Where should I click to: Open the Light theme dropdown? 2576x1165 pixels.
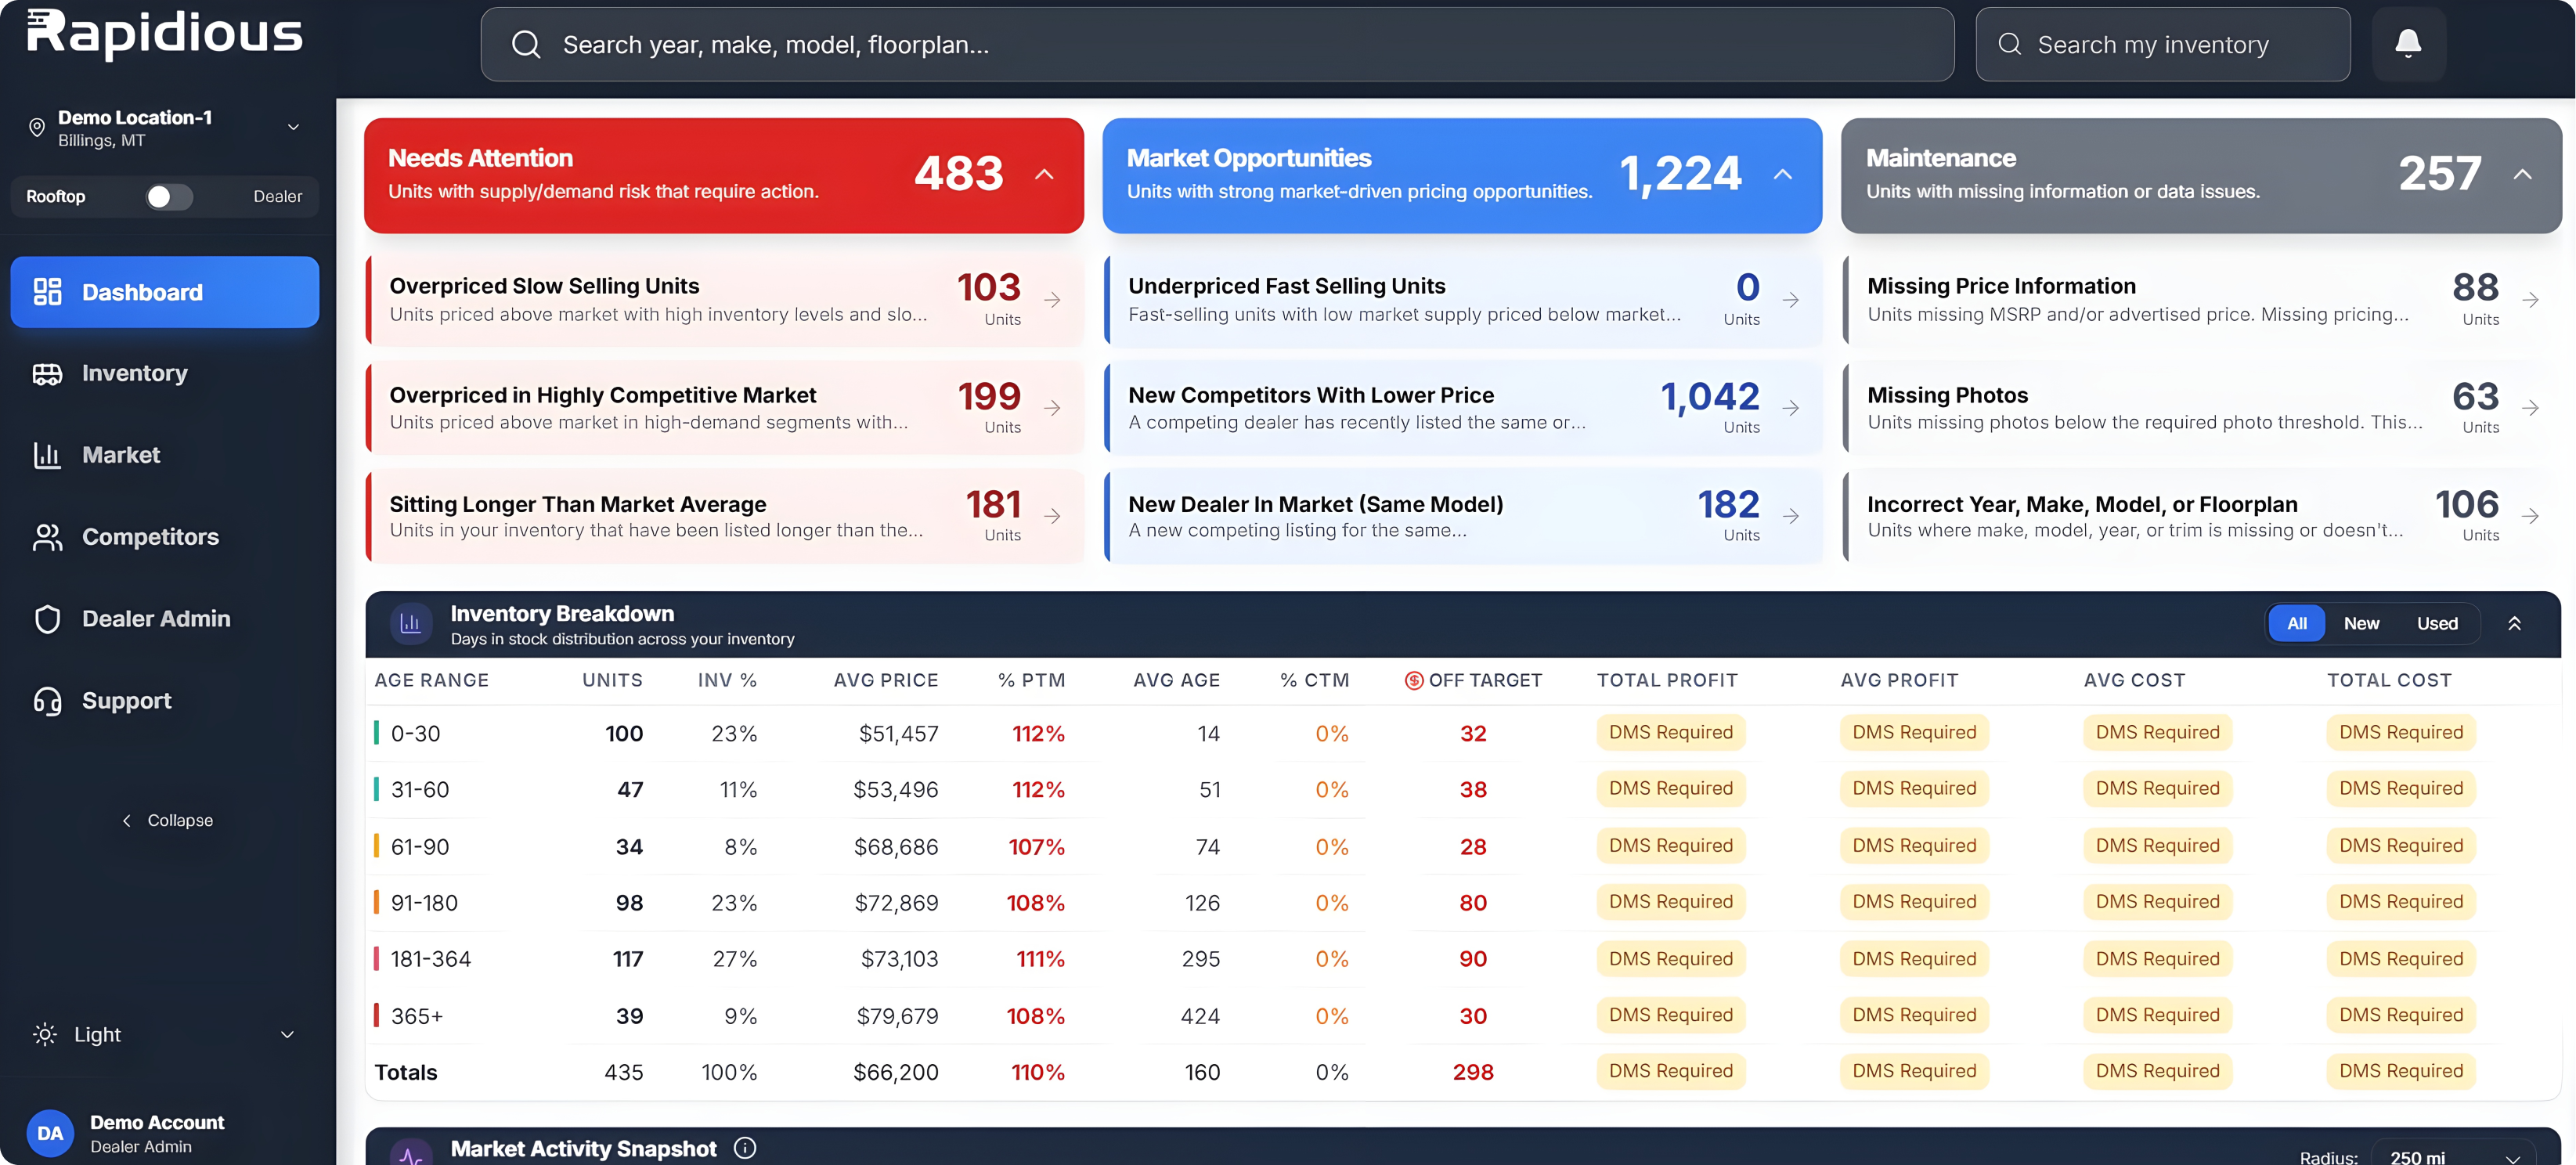(165, 1034)
